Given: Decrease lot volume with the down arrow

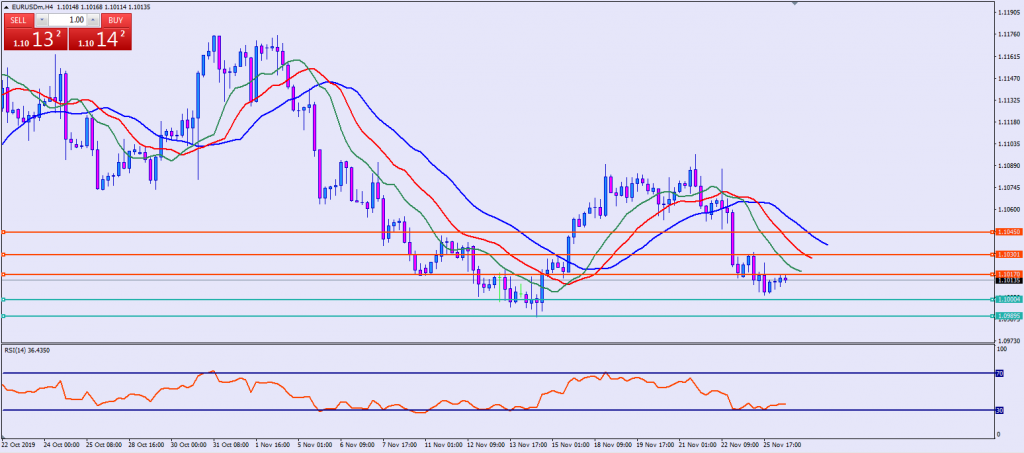Looking at the screenshot, I should tap(42, 20).
